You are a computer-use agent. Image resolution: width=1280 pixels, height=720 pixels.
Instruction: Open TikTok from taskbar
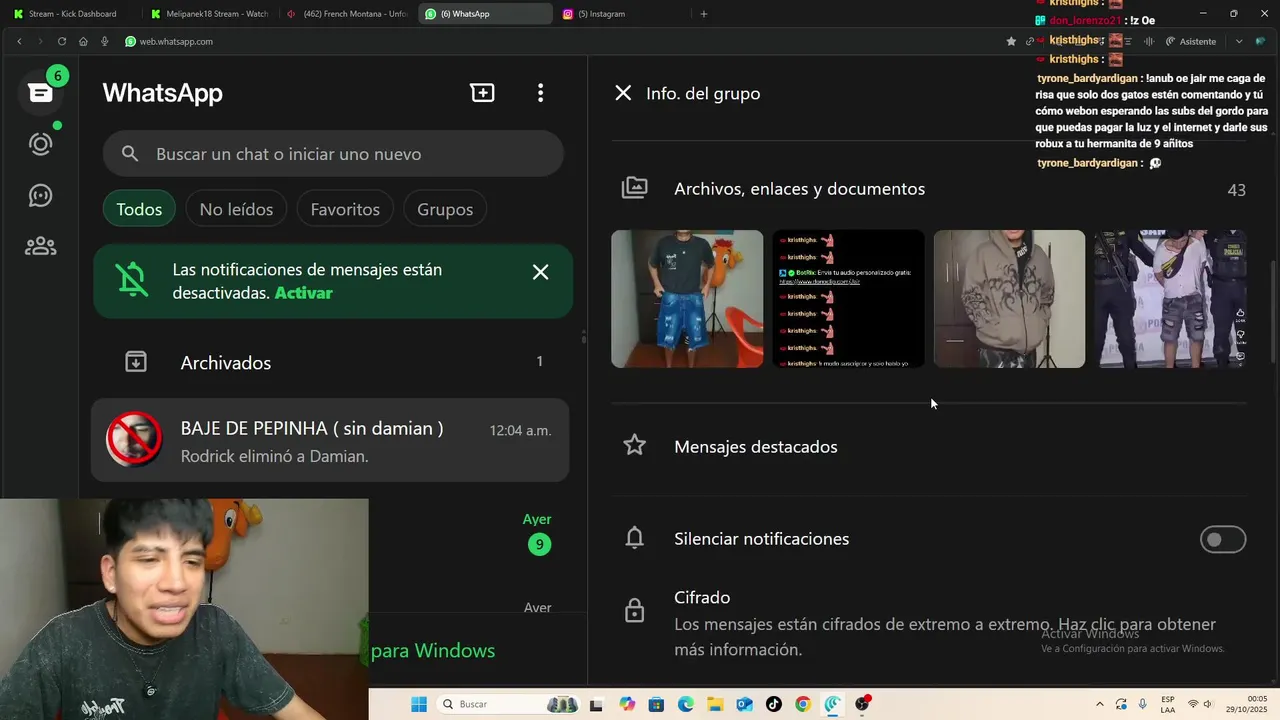(x=774, y=704)
